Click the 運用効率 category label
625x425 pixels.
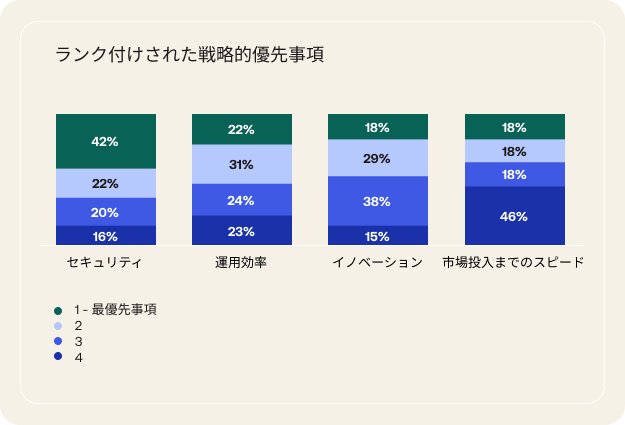[241, 263]
